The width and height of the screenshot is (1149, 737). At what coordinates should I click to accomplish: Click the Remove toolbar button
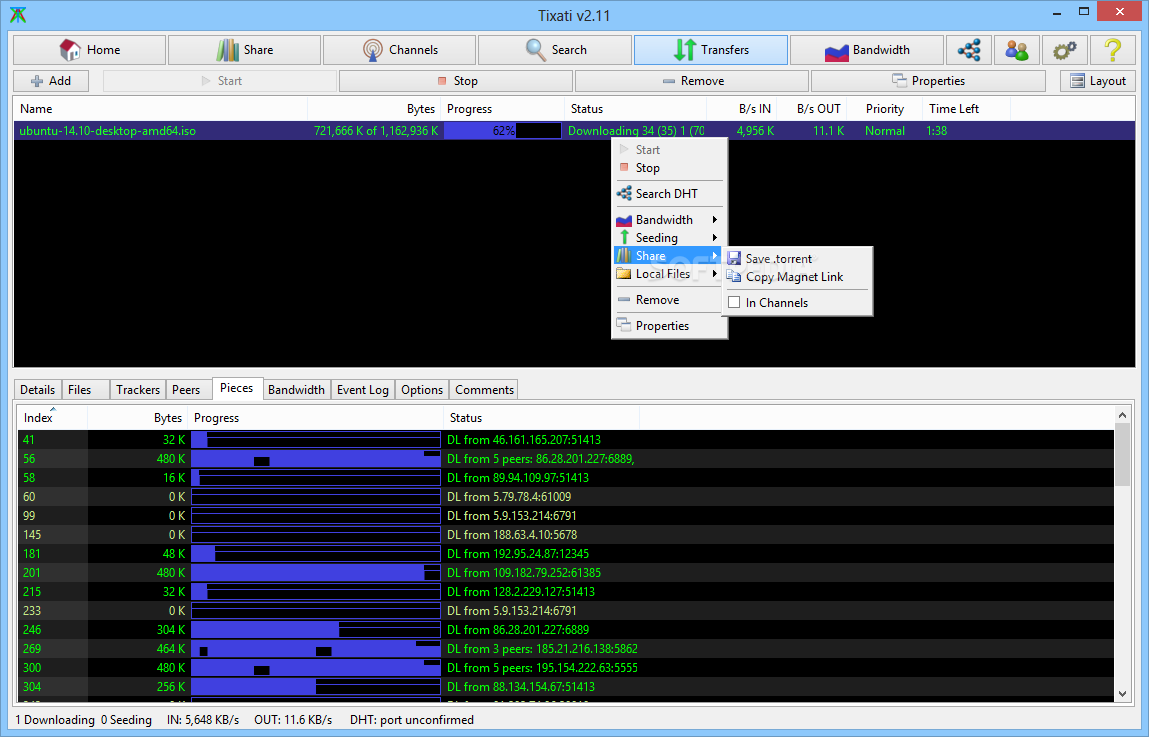(x=692, y=81)
